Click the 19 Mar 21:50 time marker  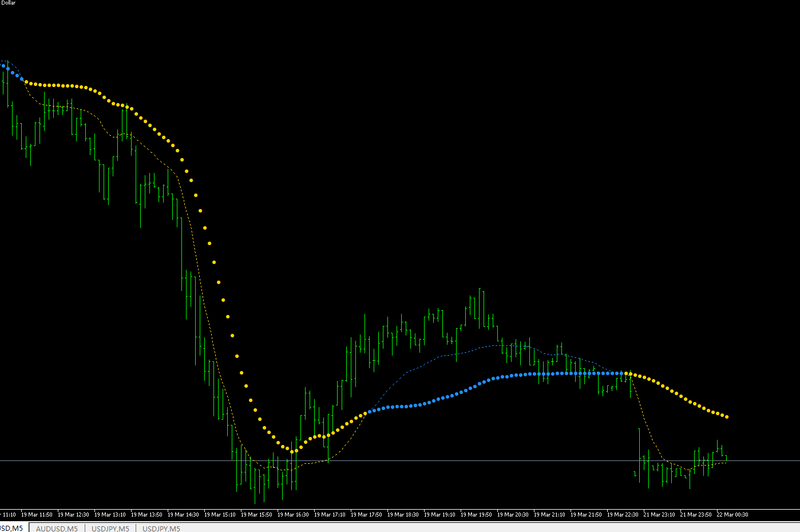point(586,515)
